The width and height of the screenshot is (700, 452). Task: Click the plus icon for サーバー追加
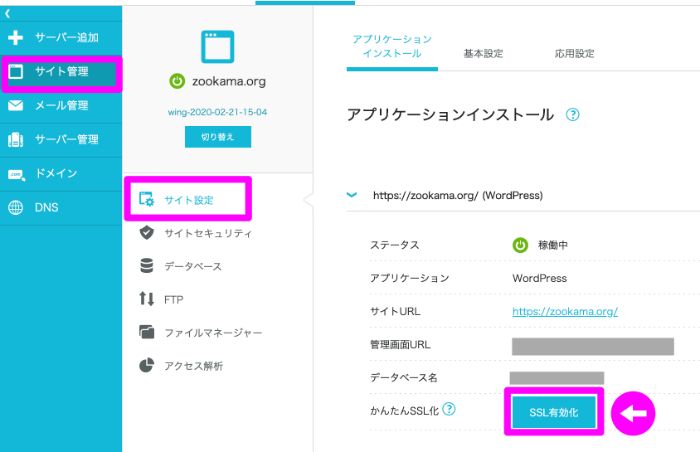point(16,38)
